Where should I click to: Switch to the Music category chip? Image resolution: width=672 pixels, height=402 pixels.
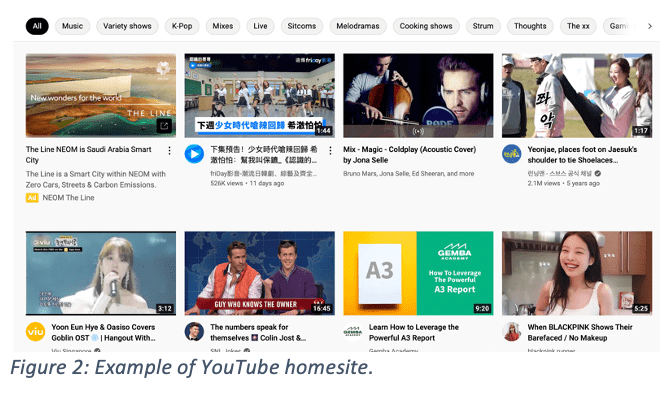72,26
